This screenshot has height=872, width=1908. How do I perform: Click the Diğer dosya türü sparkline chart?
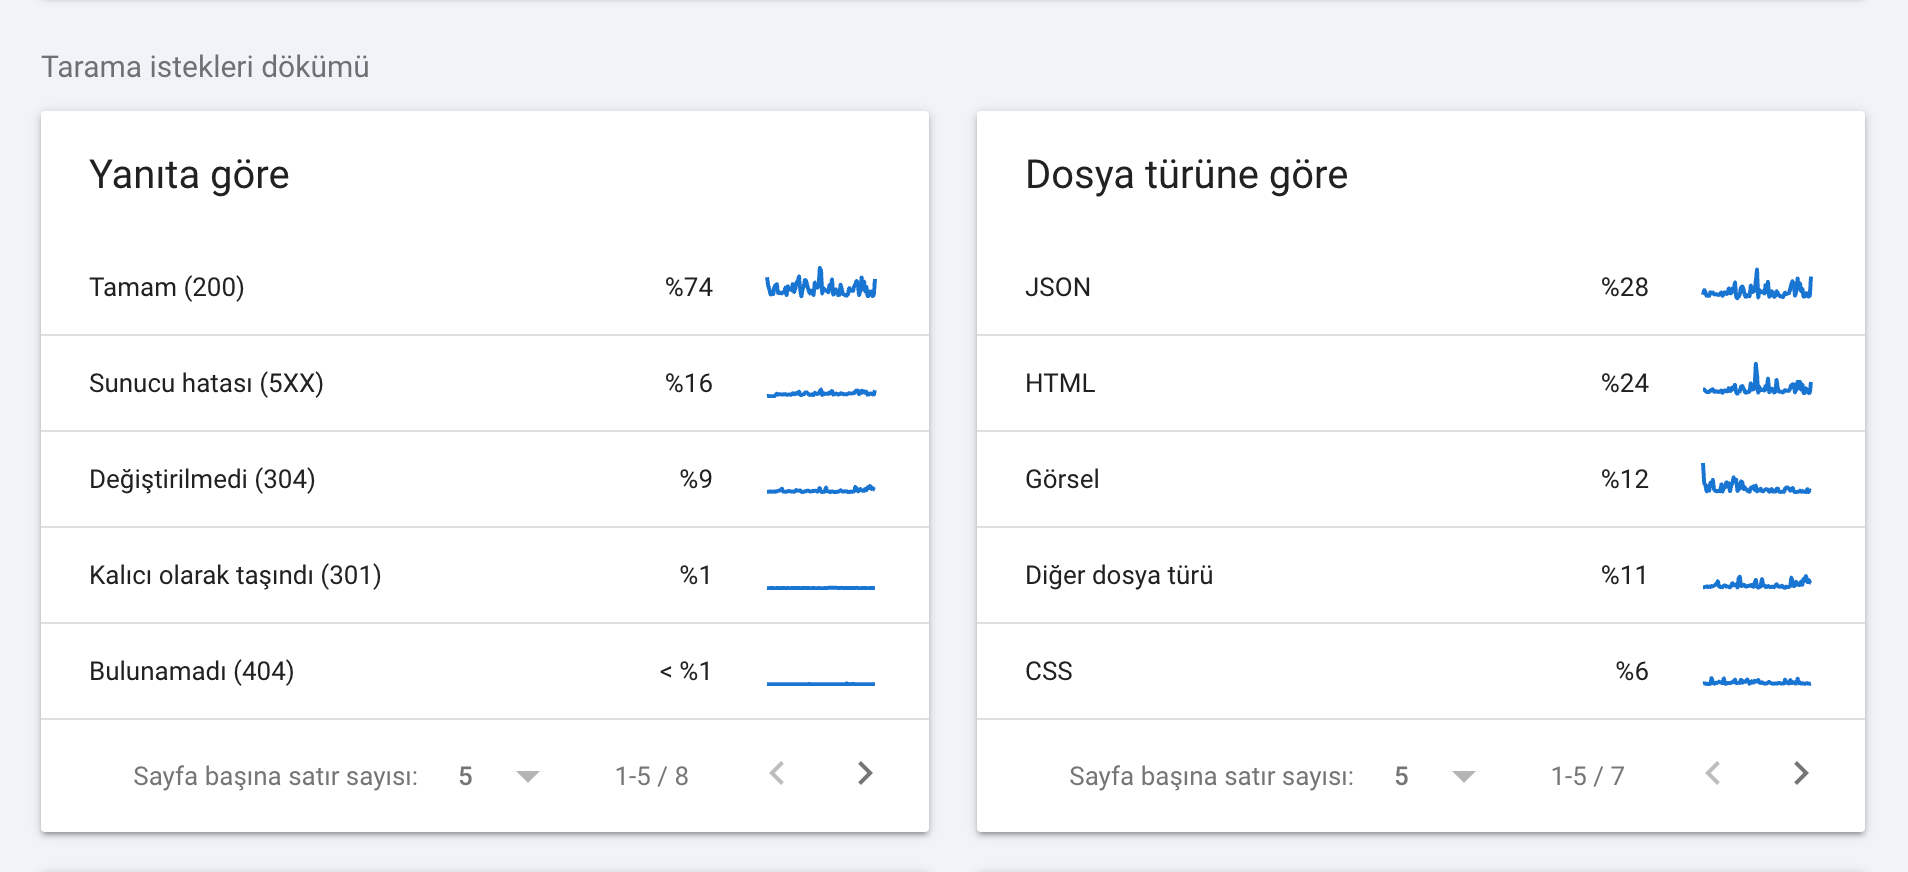pyautogui.click(x=1757, y=581)
